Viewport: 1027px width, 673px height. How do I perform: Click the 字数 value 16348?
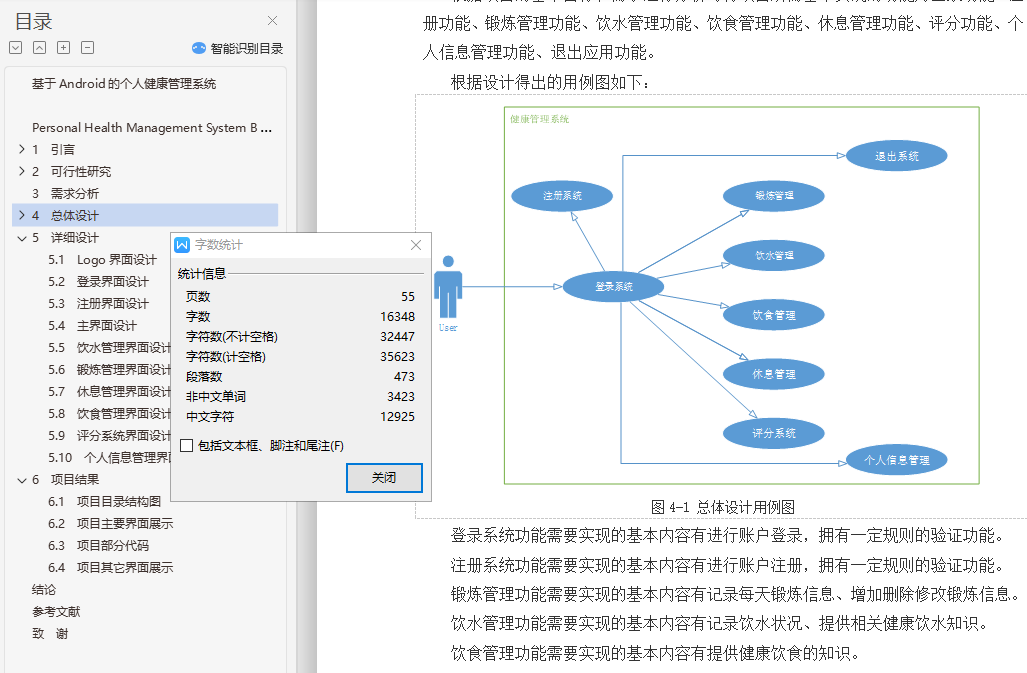point(398,317)
